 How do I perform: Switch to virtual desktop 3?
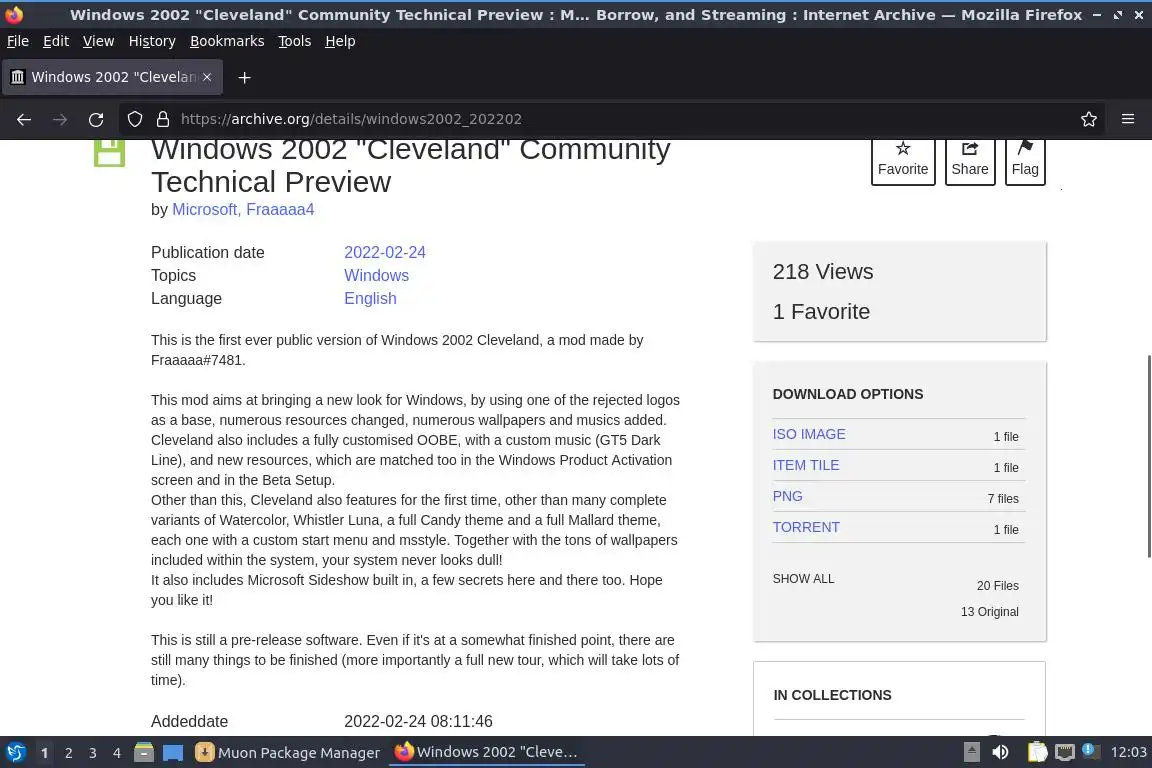pos(93,753)
